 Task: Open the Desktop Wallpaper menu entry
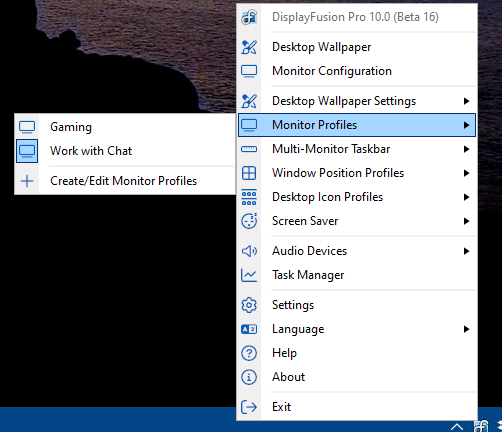click(357, 47)
